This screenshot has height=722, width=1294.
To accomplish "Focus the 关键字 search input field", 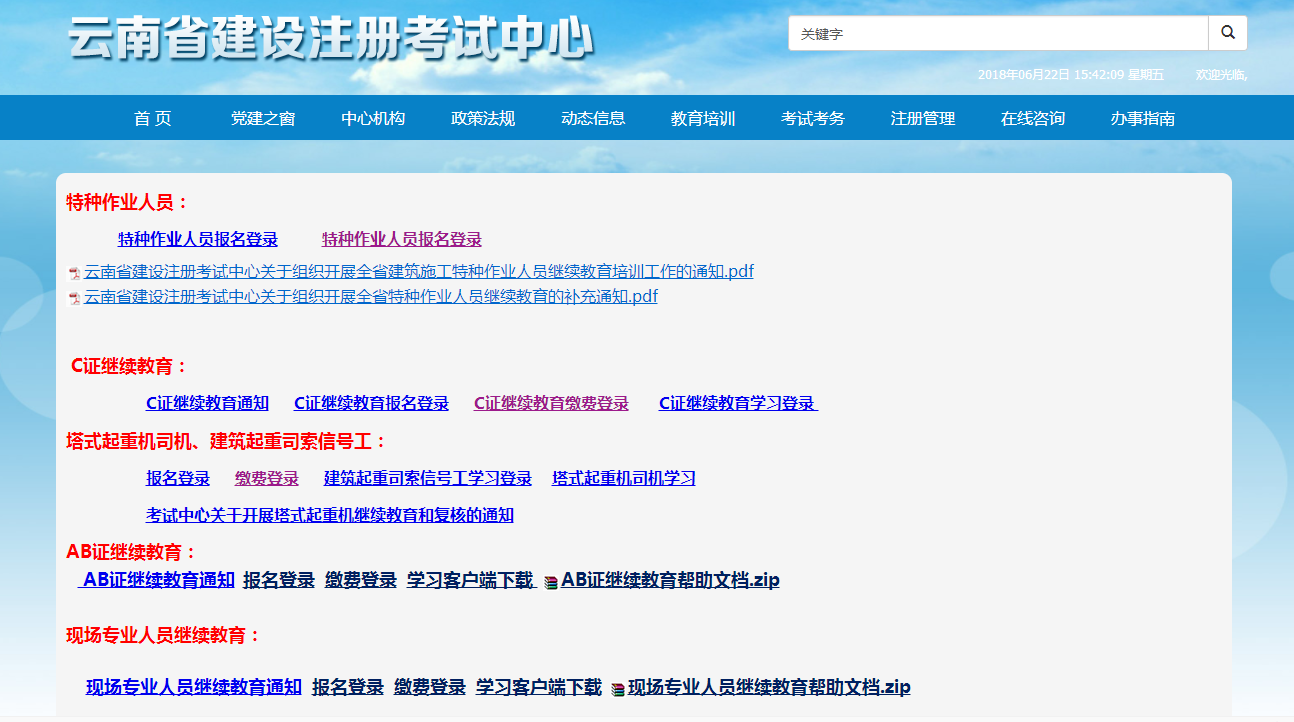I will tap(997, 33).
